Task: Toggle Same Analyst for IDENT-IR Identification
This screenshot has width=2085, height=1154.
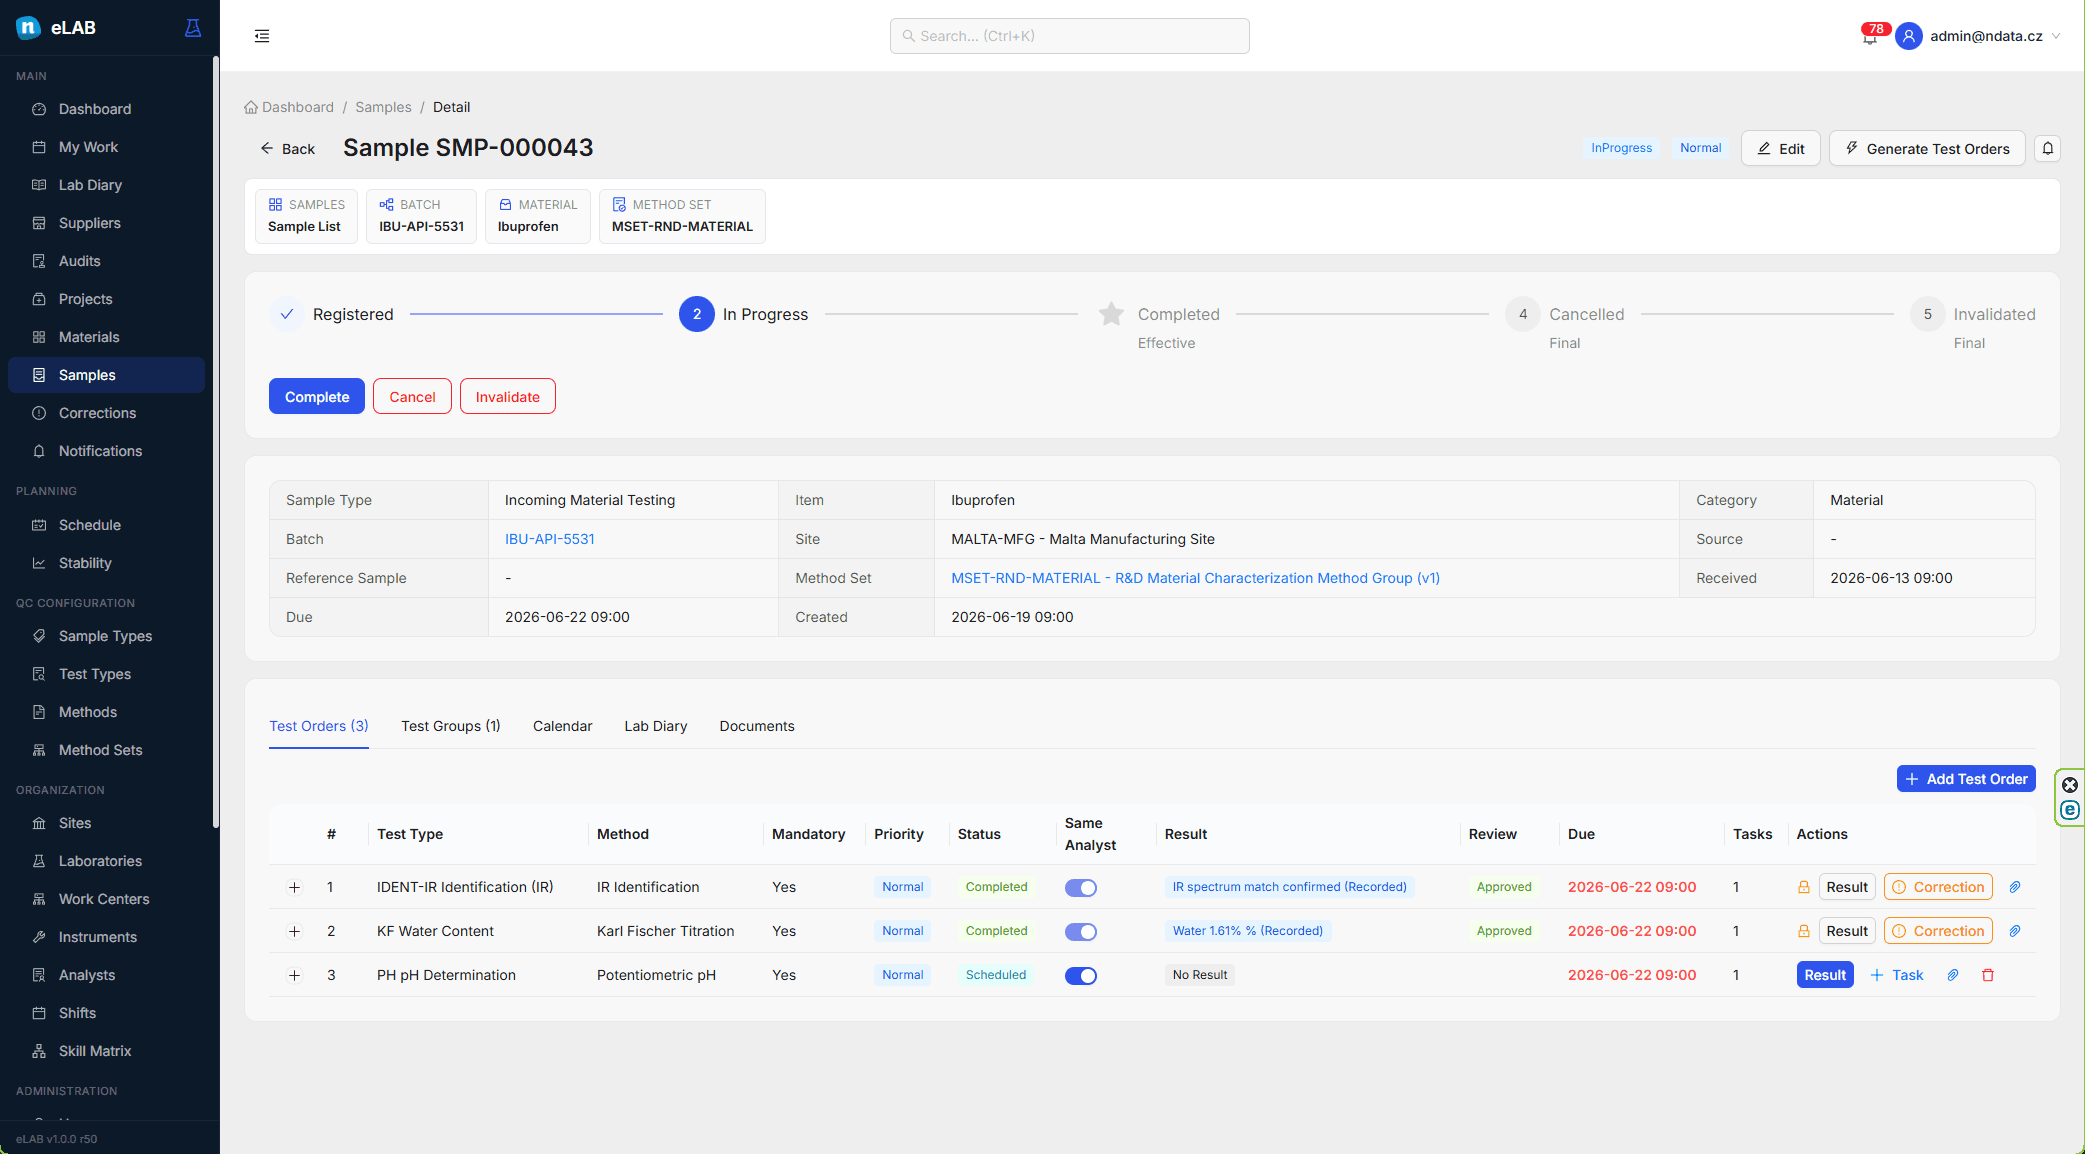Action: pos(1081,888)
